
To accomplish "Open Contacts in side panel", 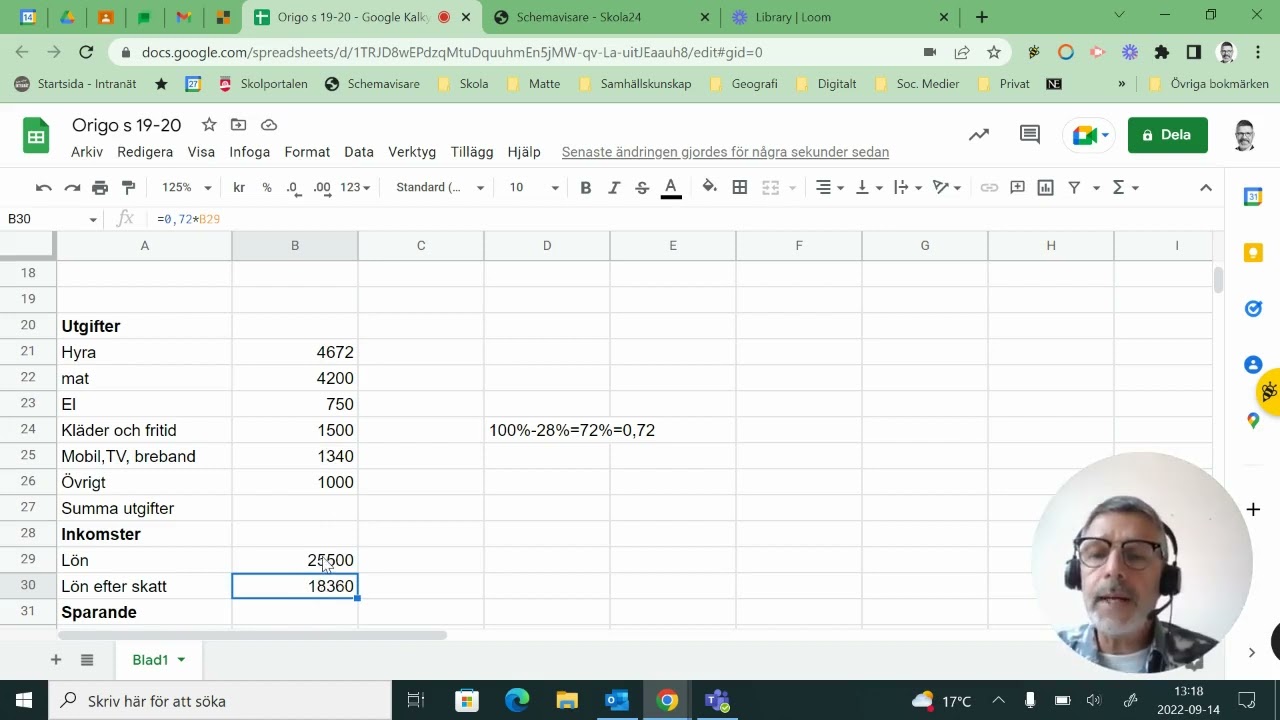I will click(x=1253, y=365).
